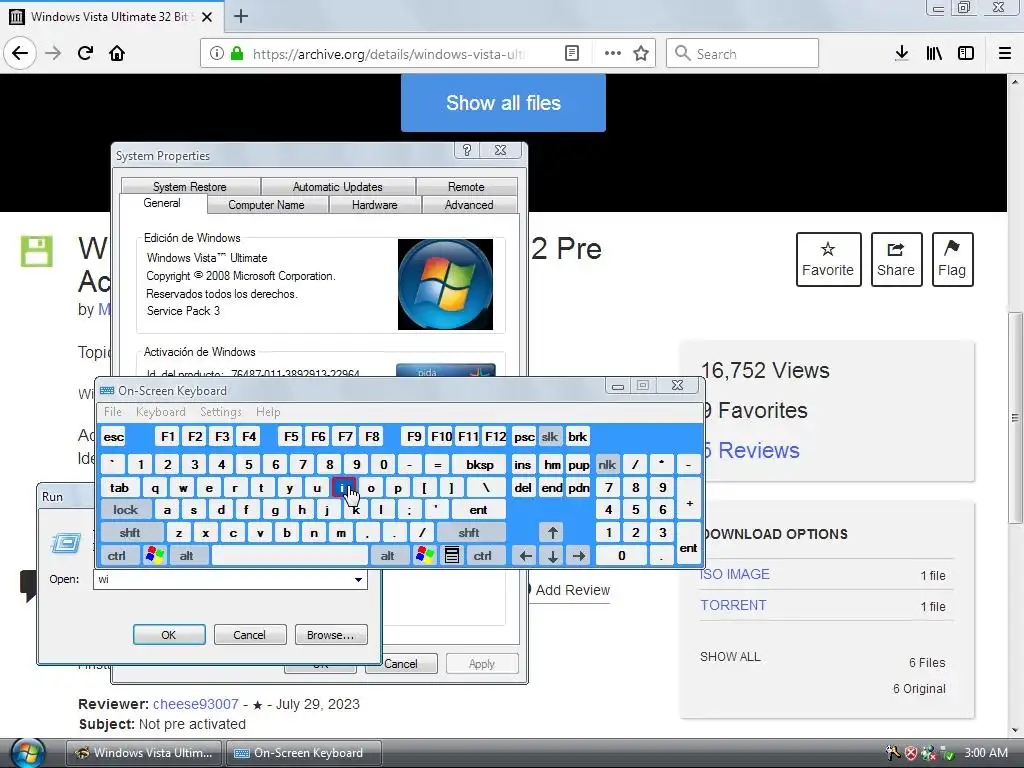This screenshot has width=1024, height=768.
Task: Click the Share button on archive page
Action: coord(896,259)
